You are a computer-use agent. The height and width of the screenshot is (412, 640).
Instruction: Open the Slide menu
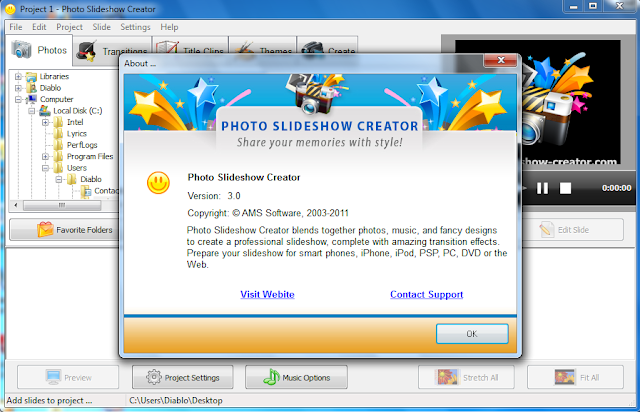point(101,27)
